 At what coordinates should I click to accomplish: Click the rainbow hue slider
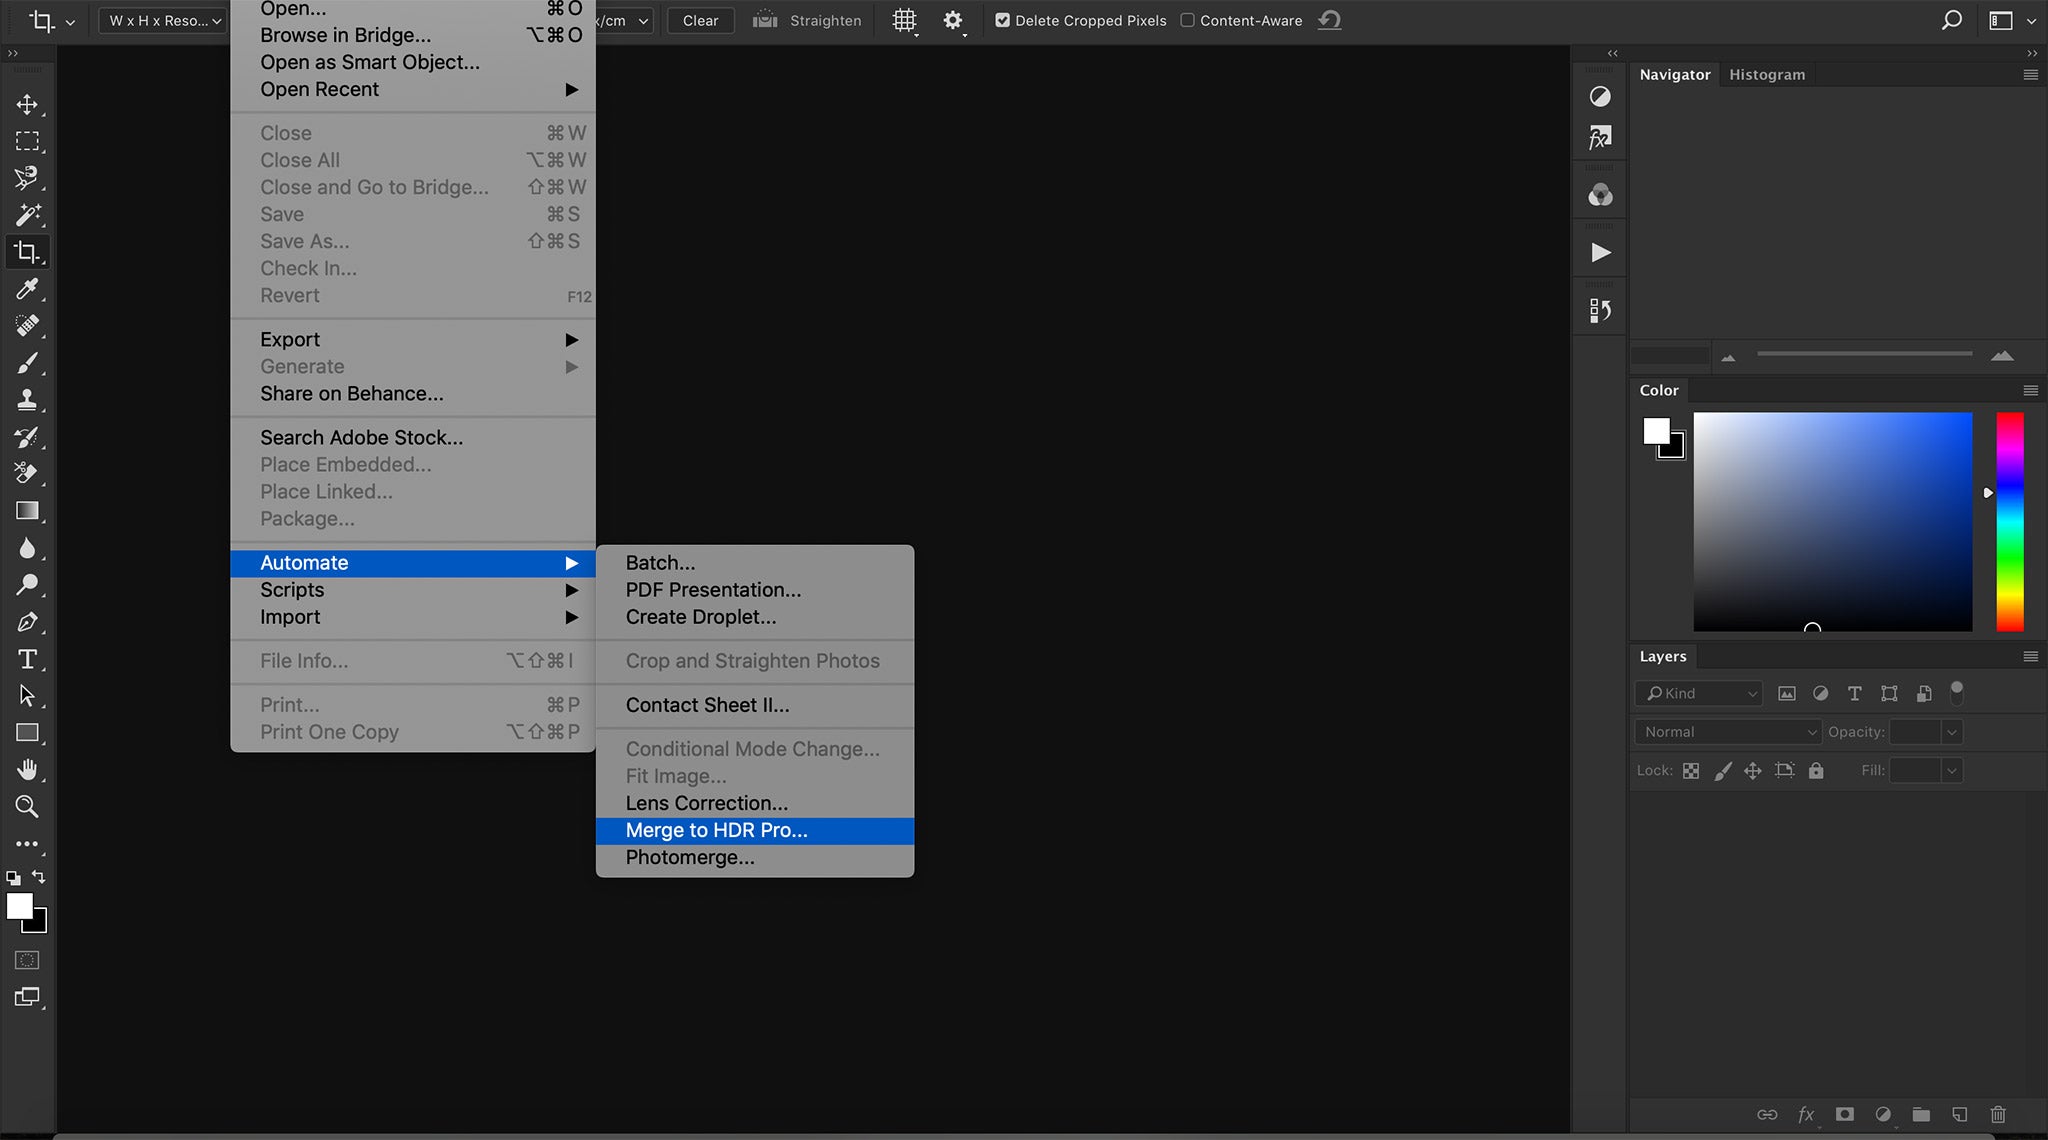click(x=2010, y=521)
